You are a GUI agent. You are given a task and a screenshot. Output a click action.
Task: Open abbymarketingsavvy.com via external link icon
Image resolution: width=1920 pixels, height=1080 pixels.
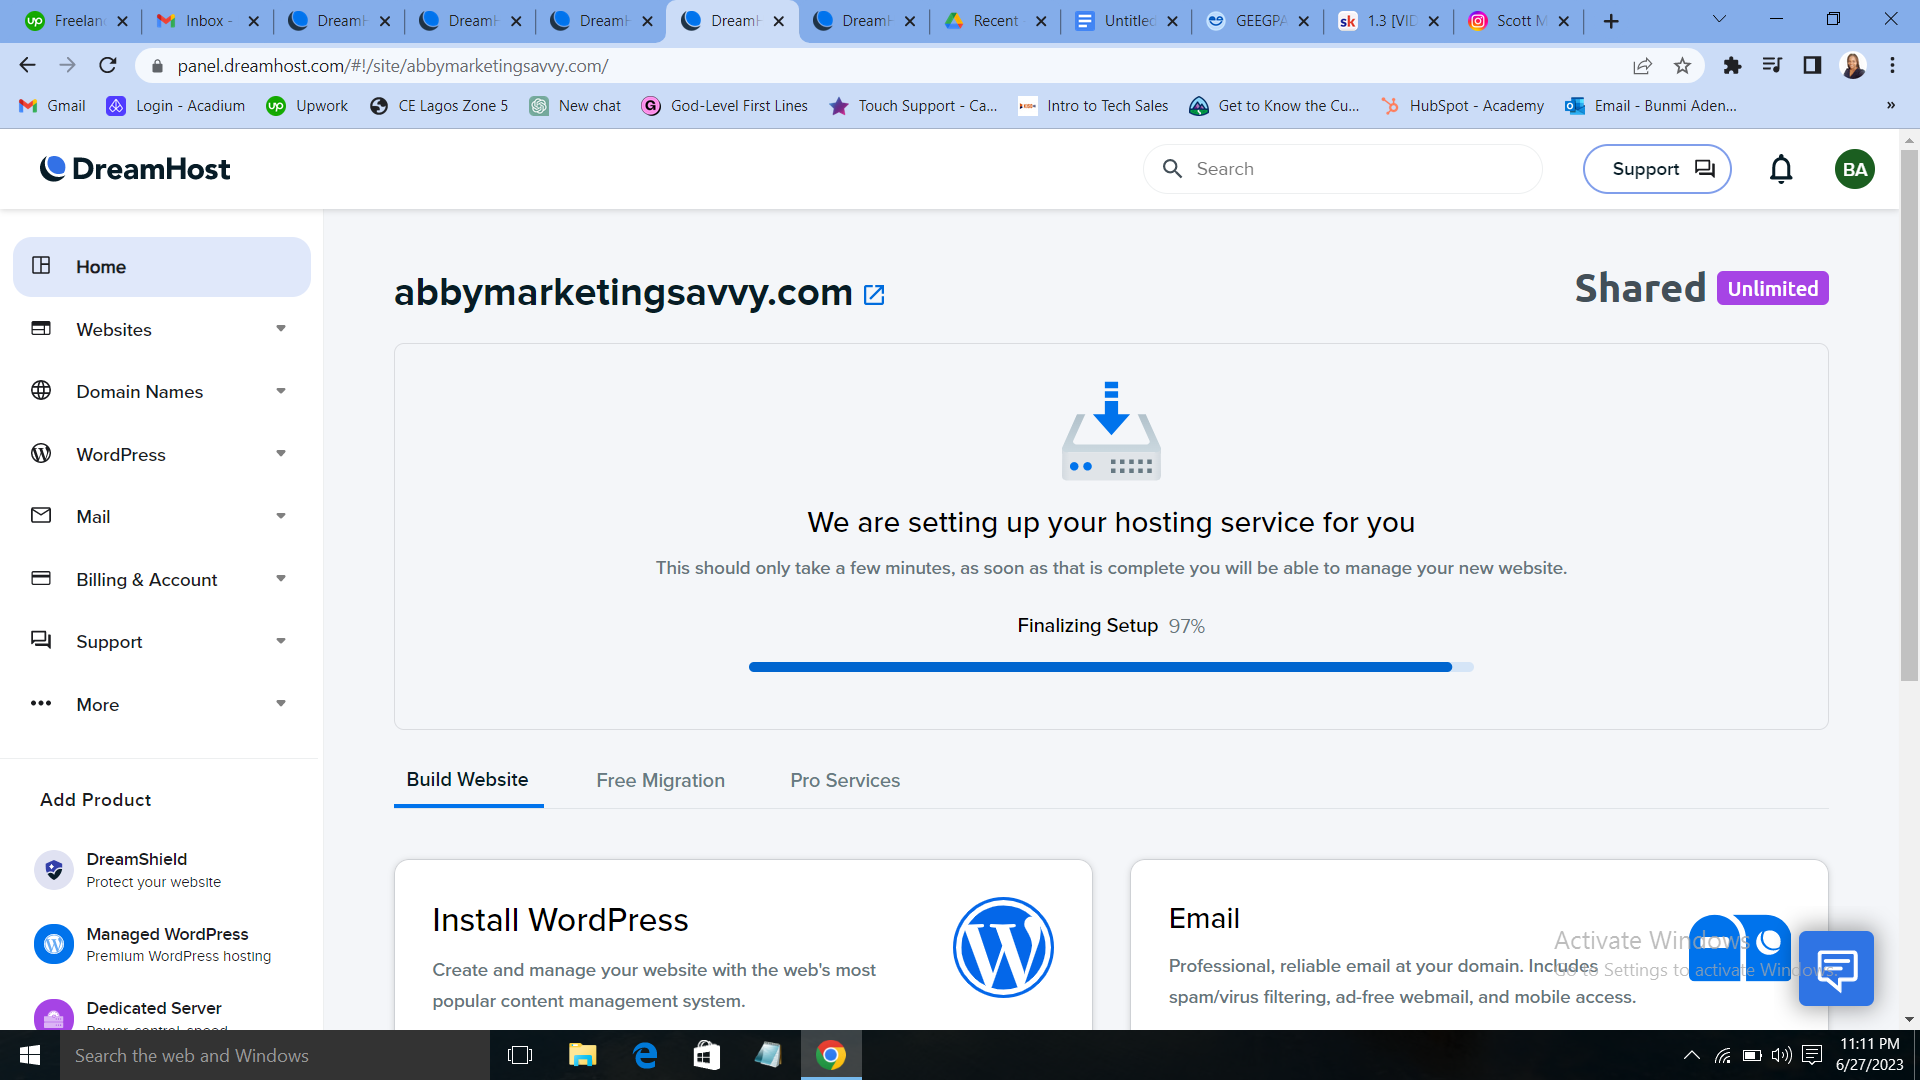(x=874, y=294)
